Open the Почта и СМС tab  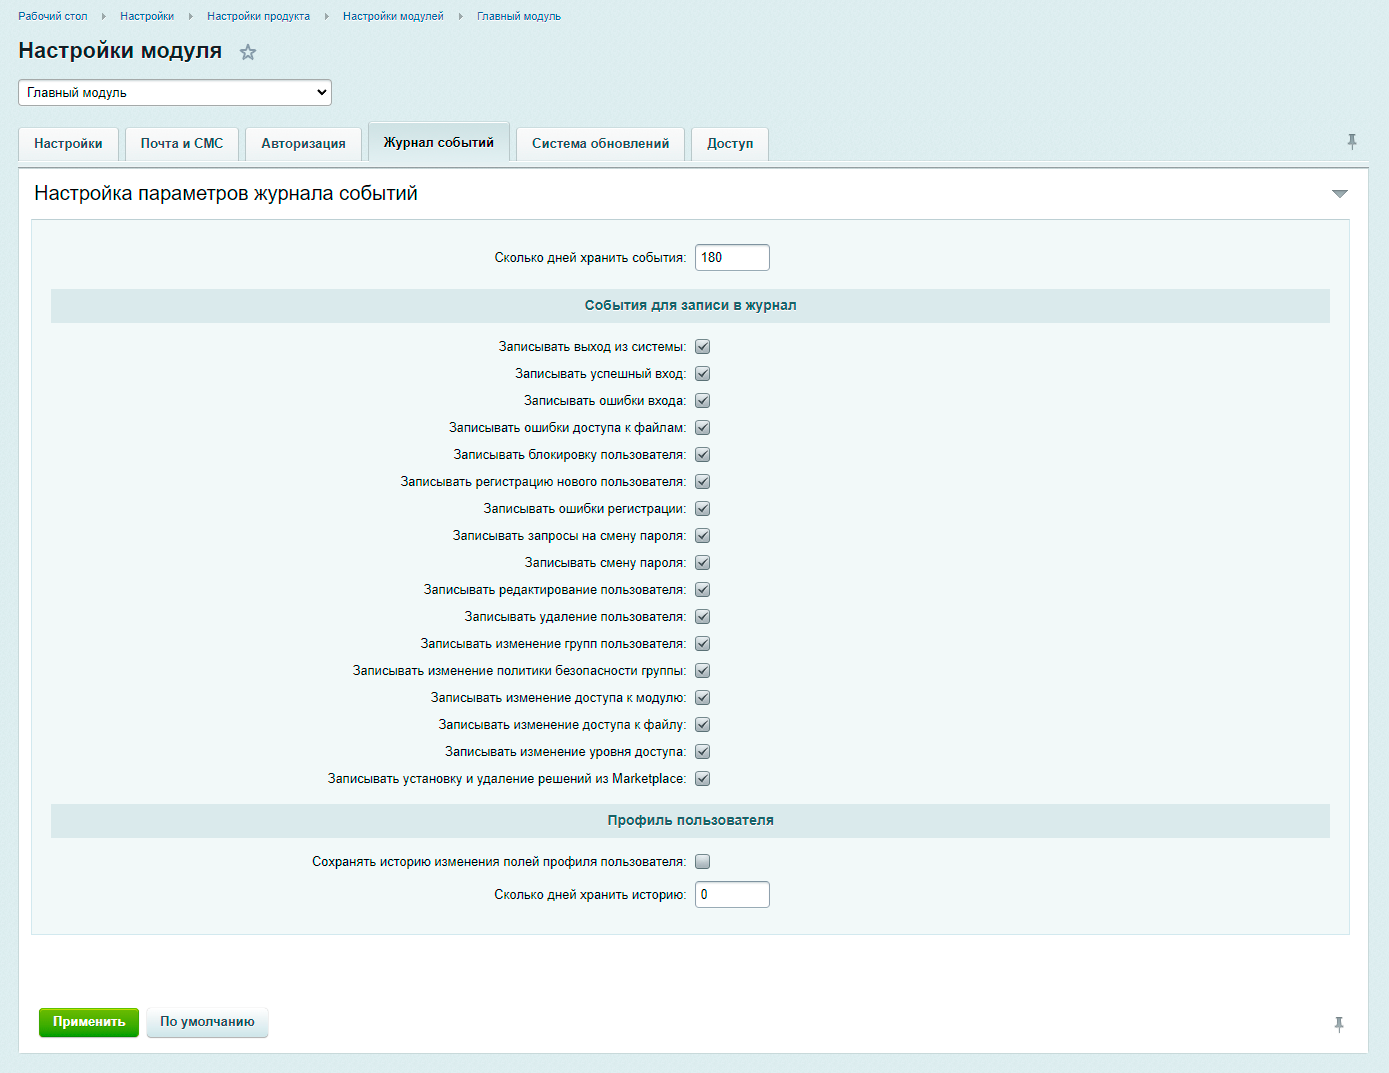pyautogui.click(x=182, y=144)
